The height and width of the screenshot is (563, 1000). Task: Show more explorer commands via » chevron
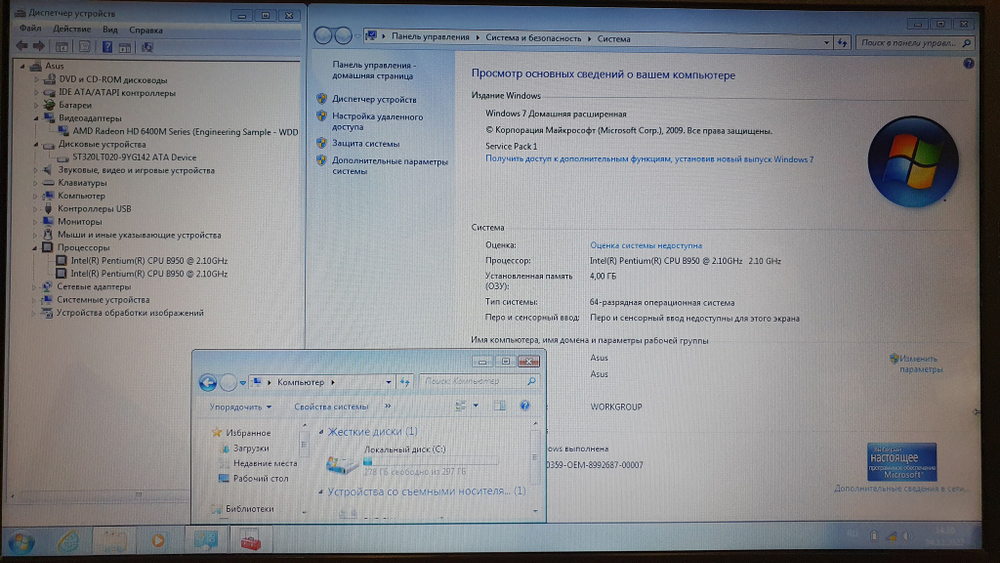tap(388, 406)
